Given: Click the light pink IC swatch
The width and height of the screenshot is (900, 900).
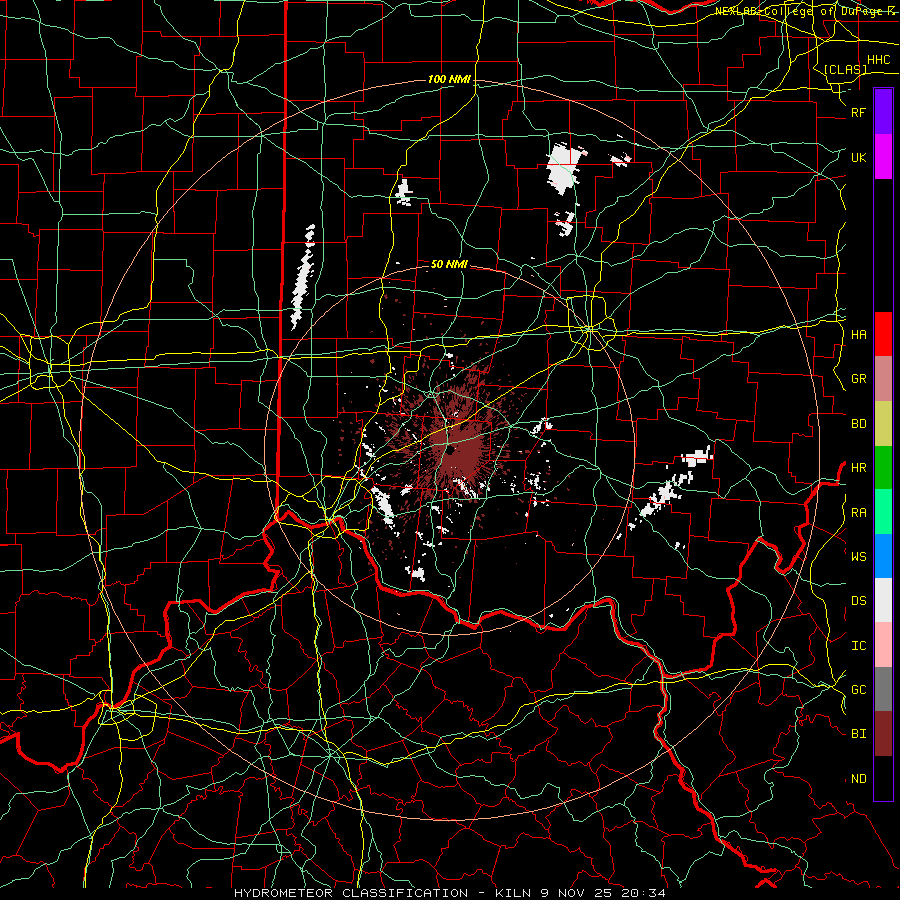Looking at the screenshot, I should [x=883, y=645].
